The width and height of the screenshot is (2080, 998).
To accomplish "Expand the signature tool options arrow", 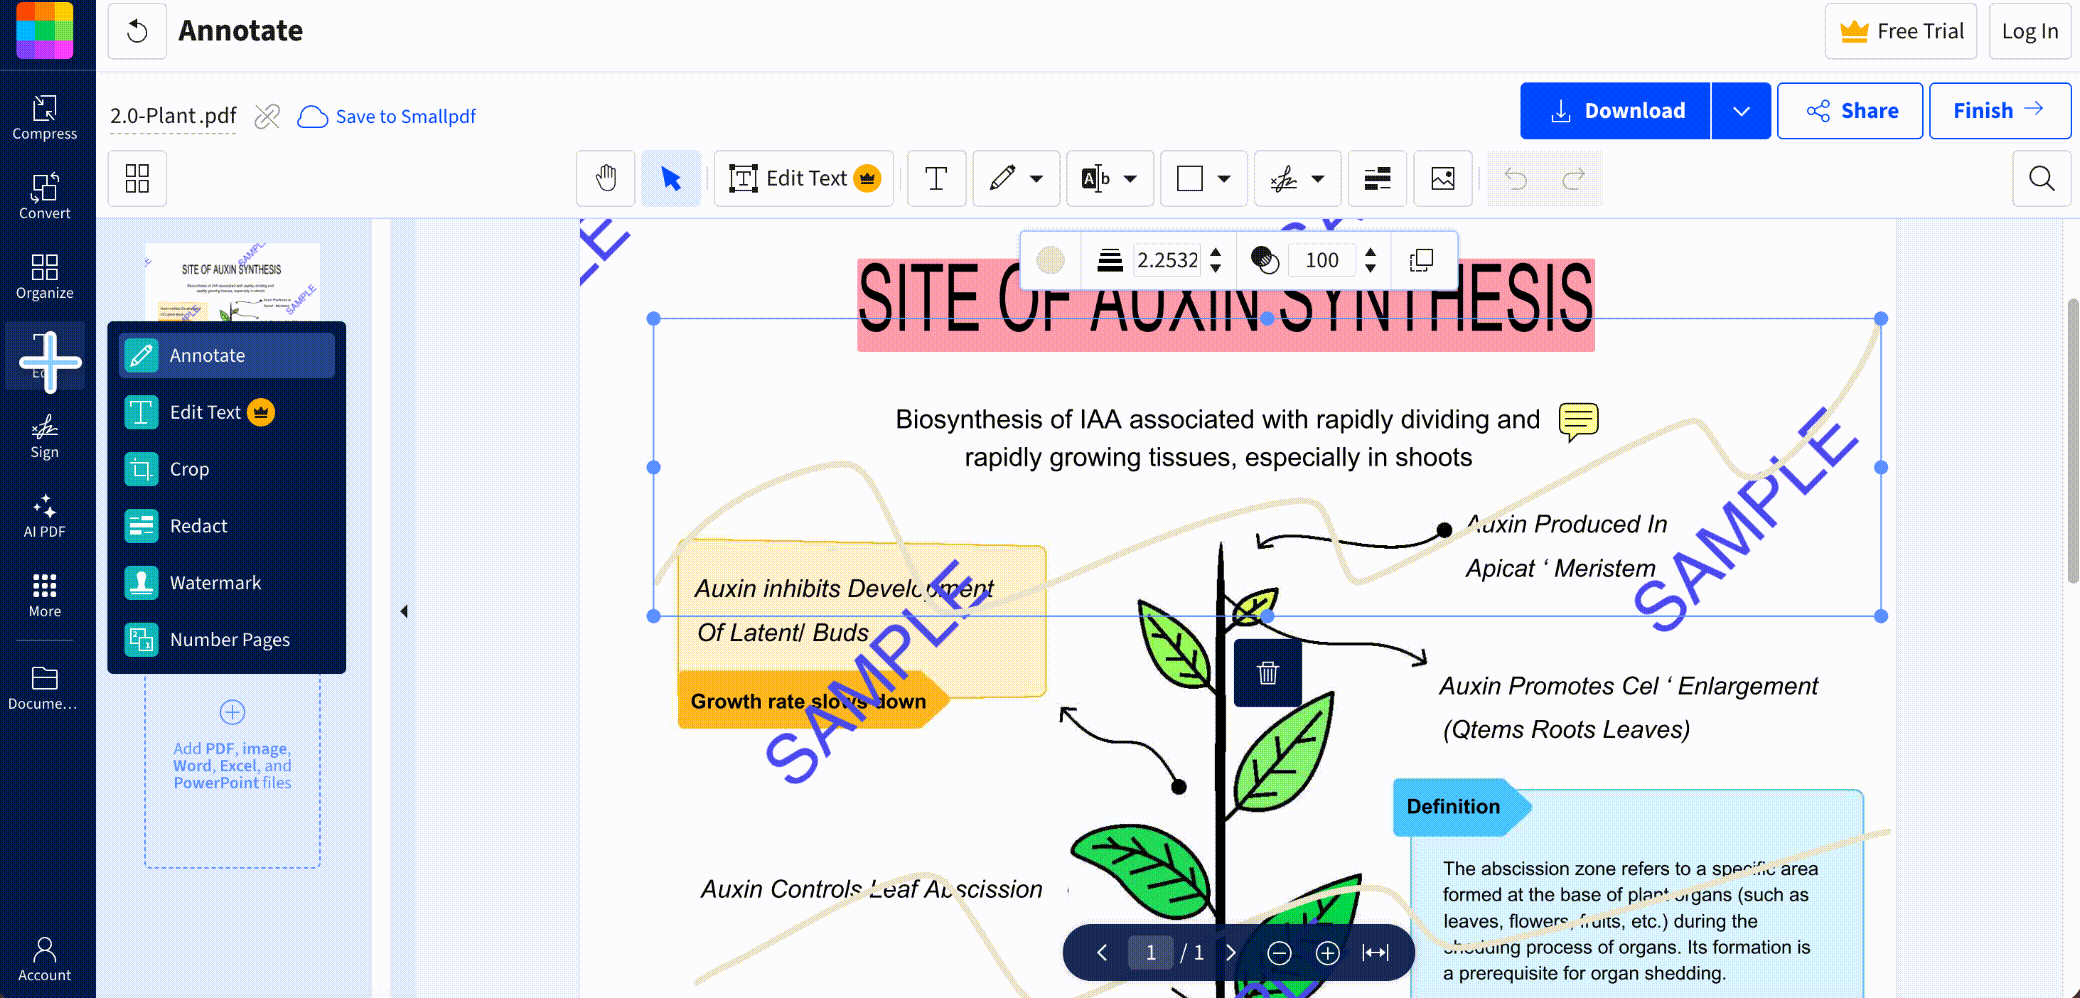I will tap(1318, 178).
